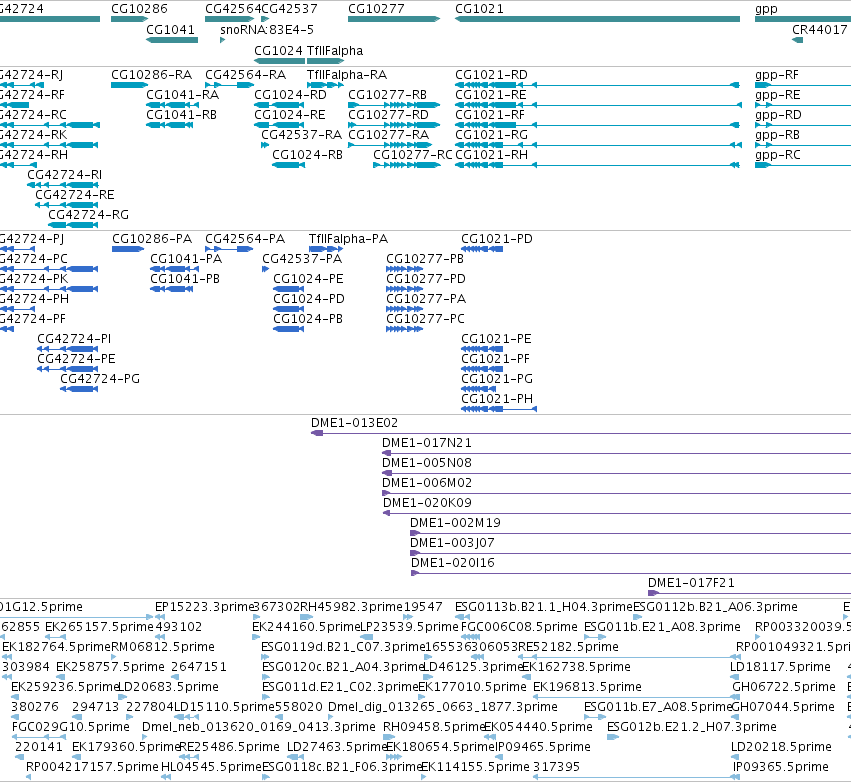
Task: Select the CG42724-RG transcript
Action: [x=73, y=225]
